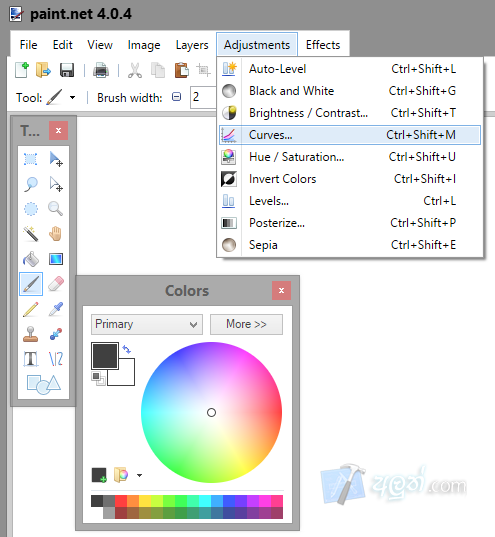495x537 pixels.
Task: Select the Color Picker eyedropper tool
Action: 55,309
